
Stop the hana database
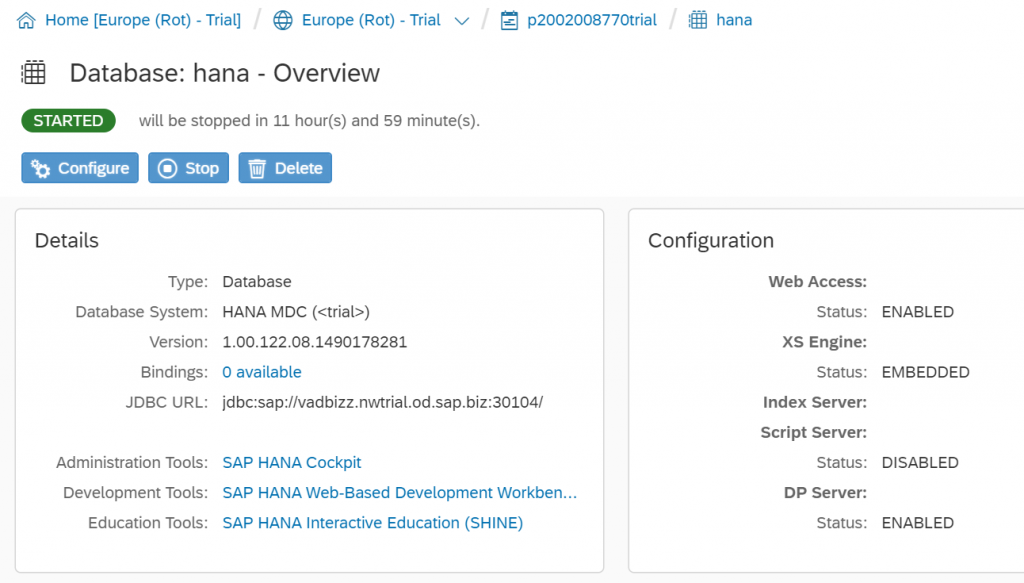click(x=188, y=168)
